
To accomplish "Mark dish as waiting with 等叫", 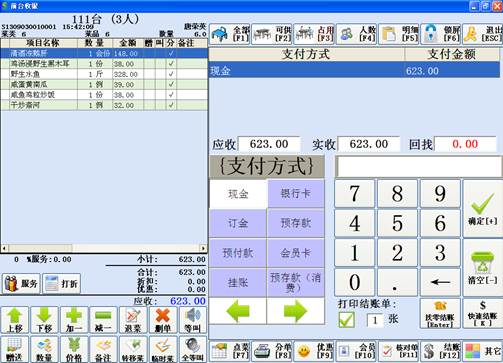I will [x=193, y=320].
